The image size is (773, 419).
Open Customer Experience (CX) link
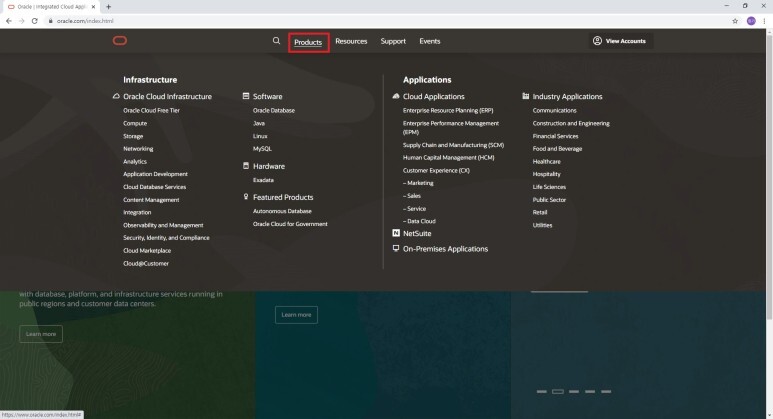[x=436, y=171]
